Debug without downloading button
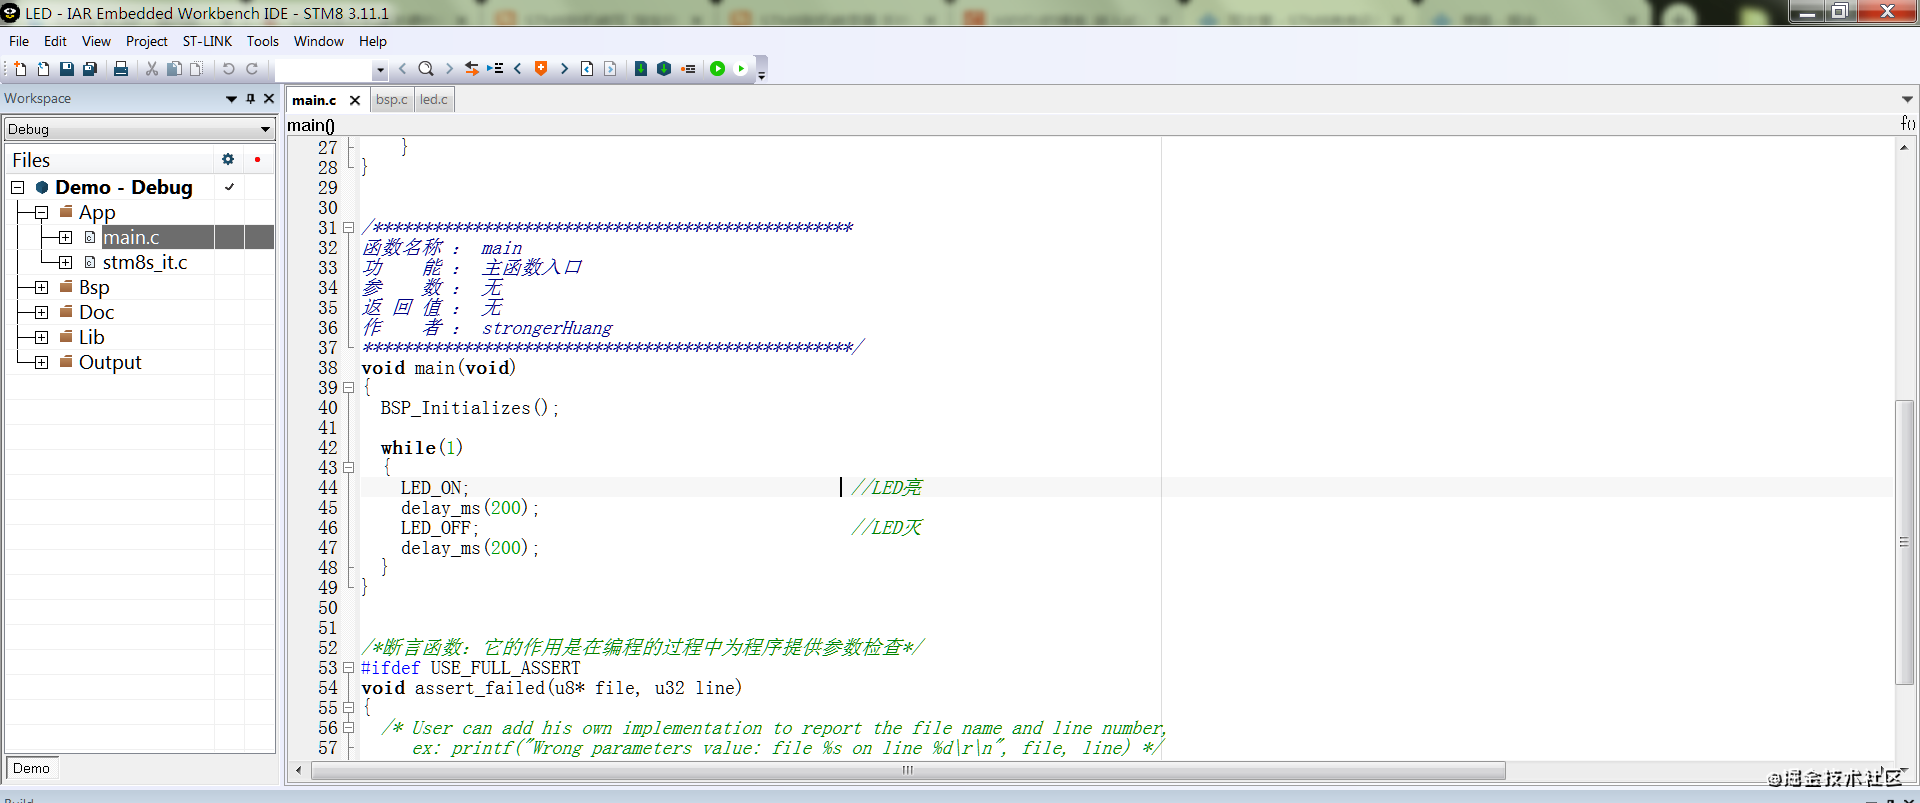 741,69
